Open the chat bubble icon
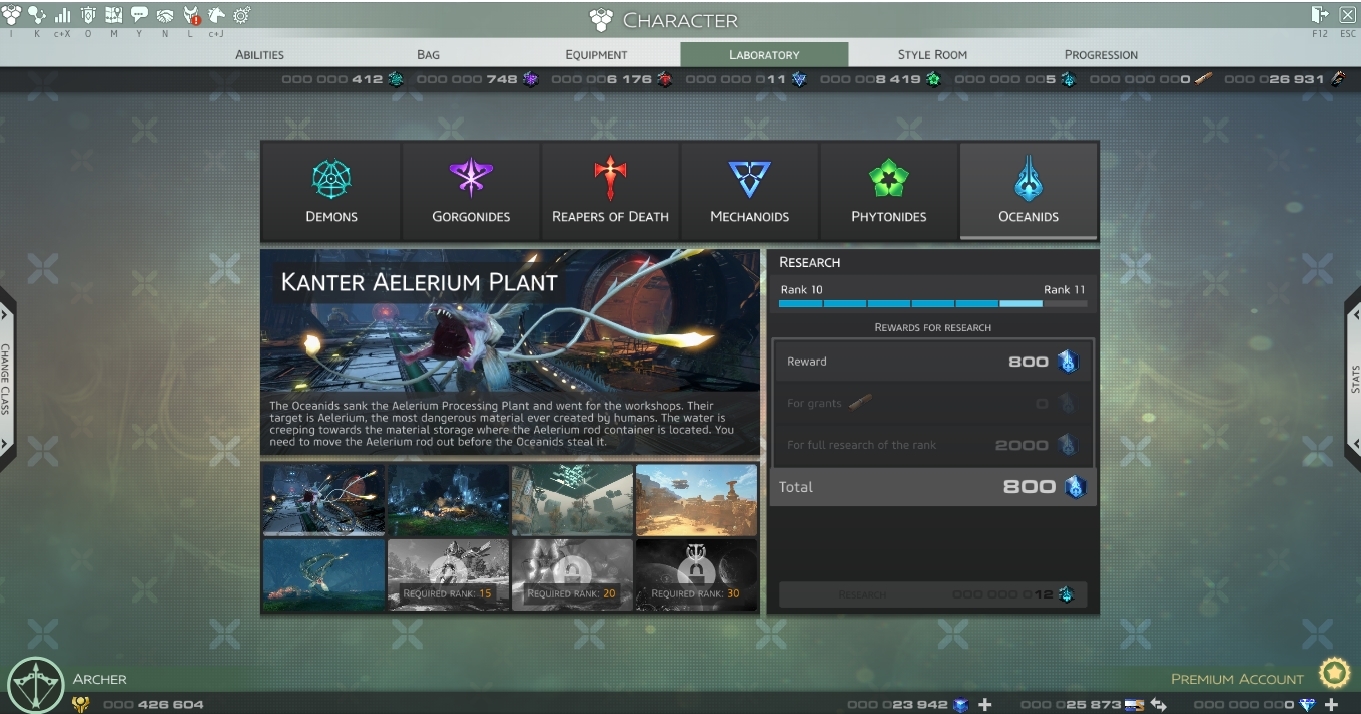 (139, 15)
